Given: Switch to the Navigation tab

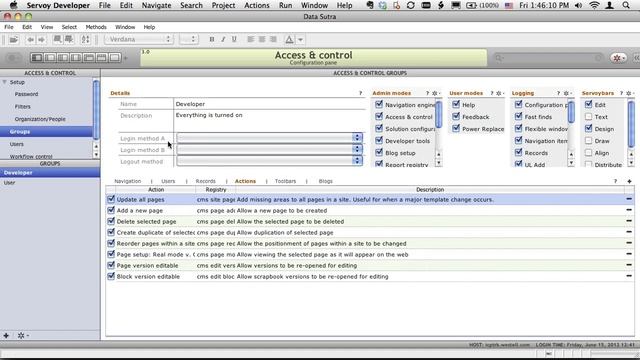Looking at the screenshot, I should [127, 181].
